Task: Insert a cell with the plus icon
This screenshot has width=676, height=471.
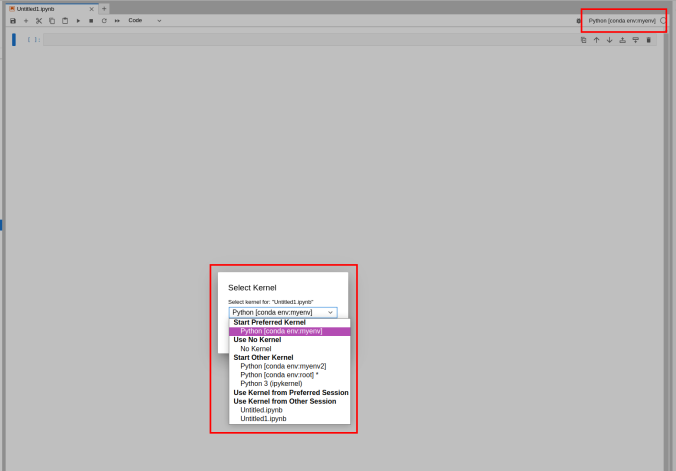Action: 26,20
